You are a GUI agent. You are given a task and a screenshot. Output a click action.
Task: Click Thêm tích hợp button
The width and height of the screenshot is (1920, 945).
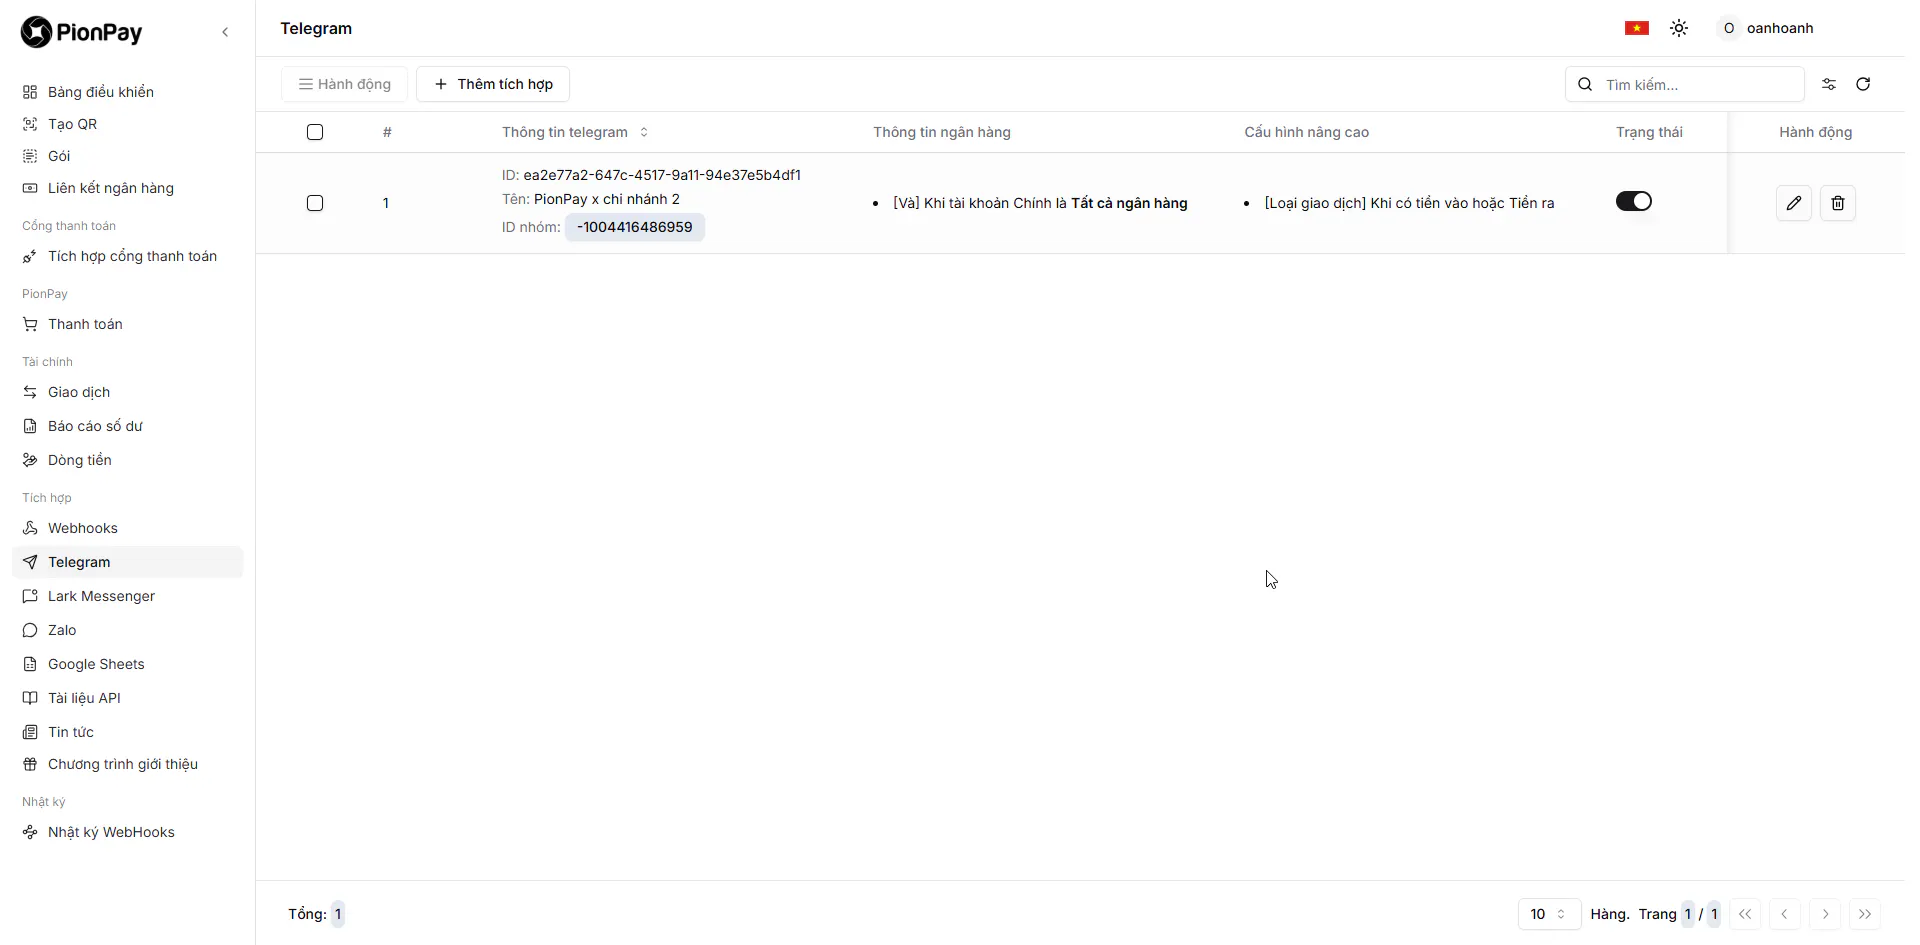tap(493, 84)
